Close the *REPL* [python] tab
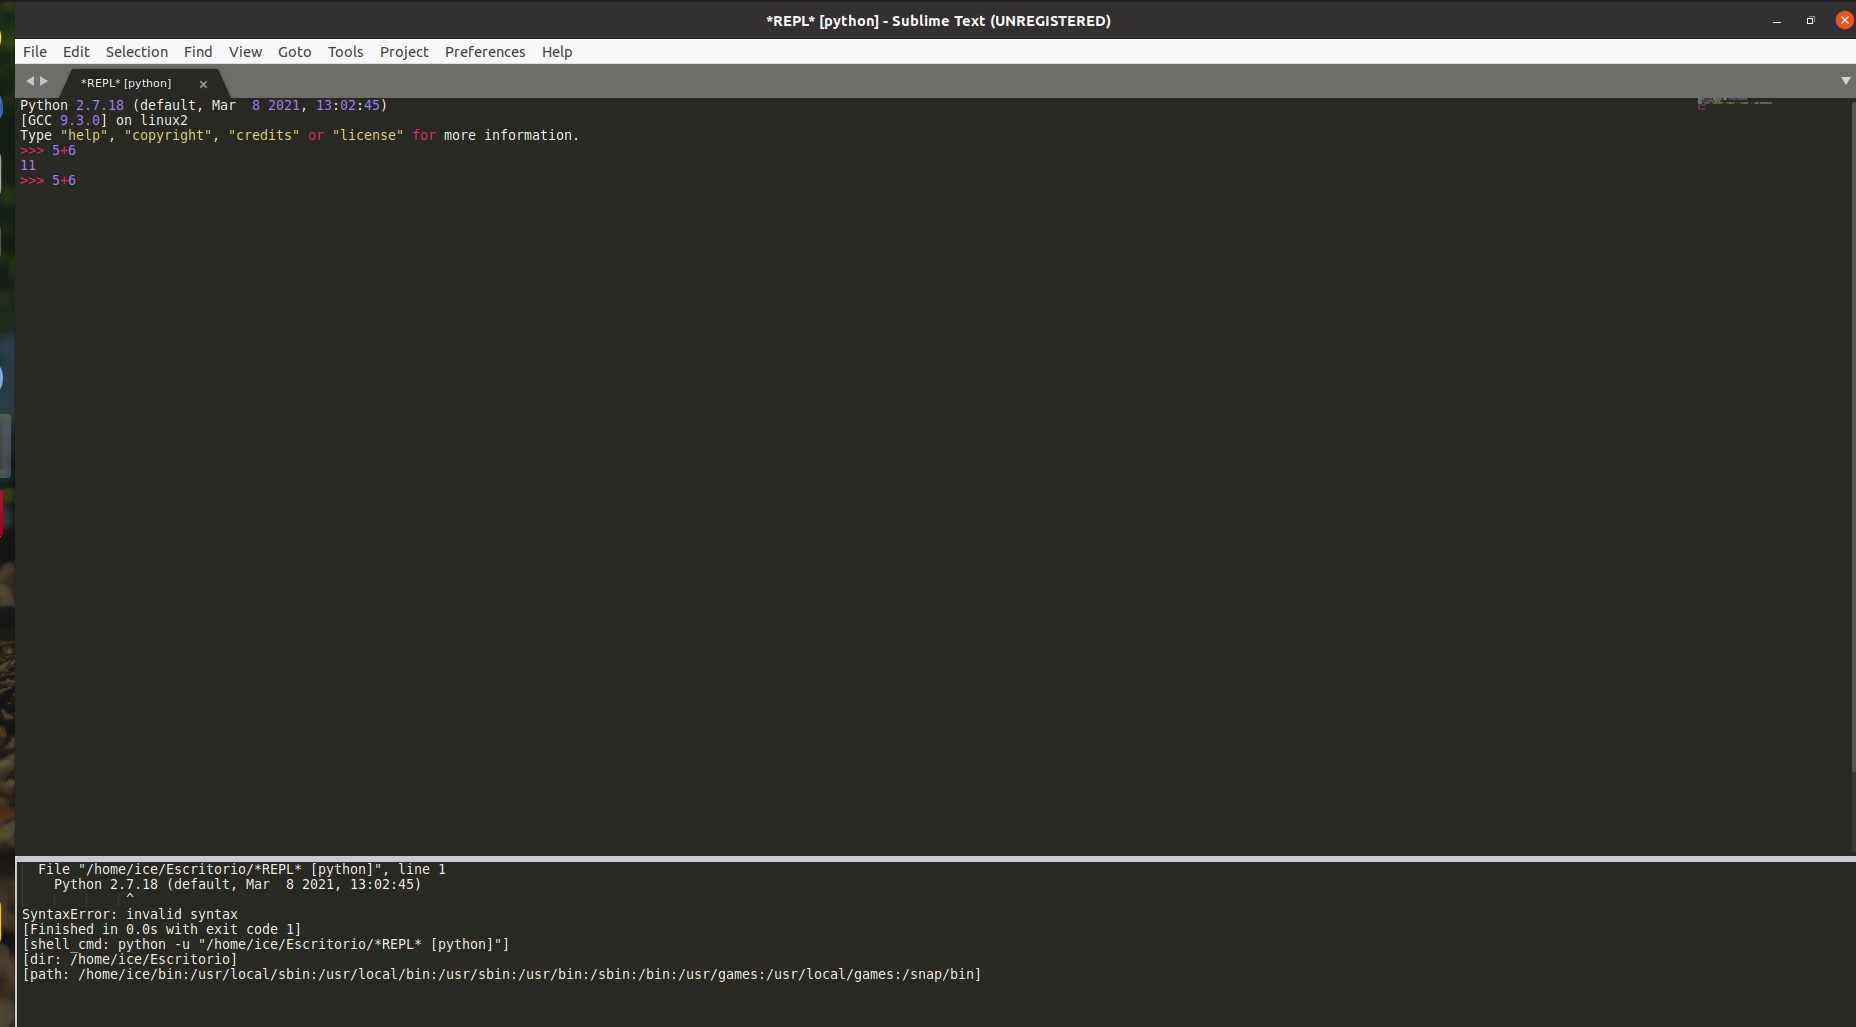1856x1027 pixels. click(x=203, y=84)
